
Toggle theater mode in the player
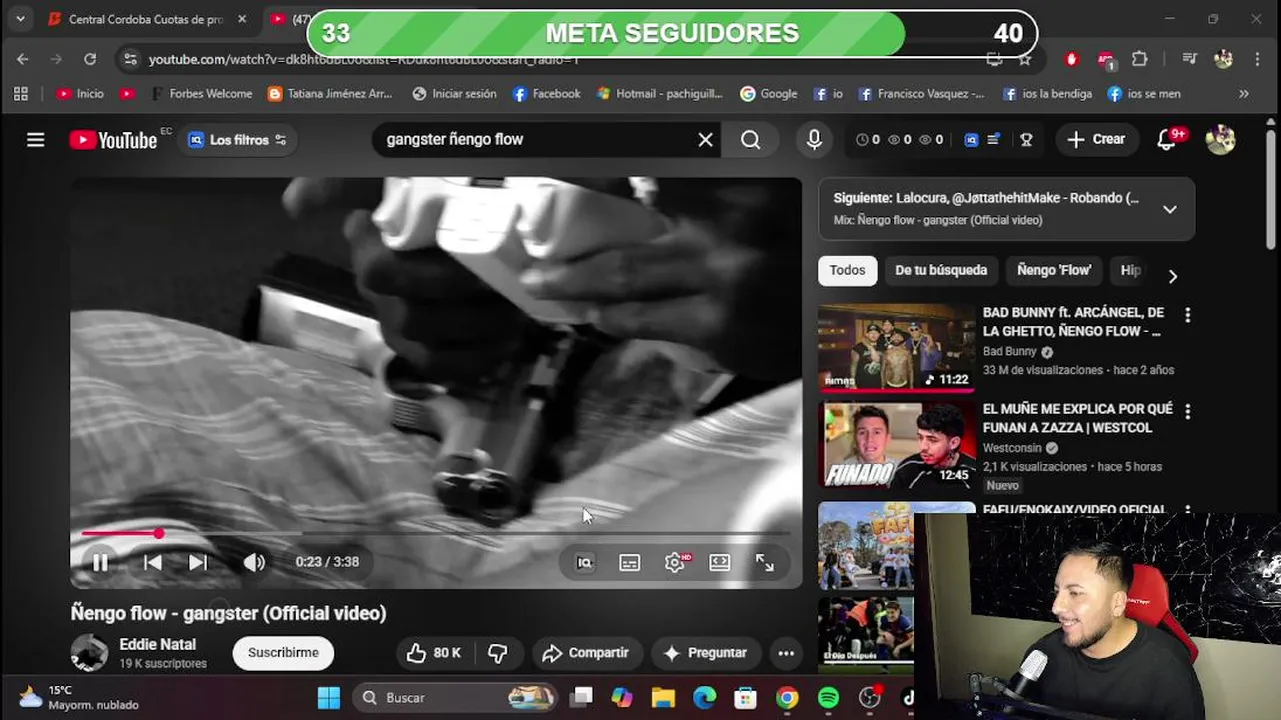pos(720,563)
